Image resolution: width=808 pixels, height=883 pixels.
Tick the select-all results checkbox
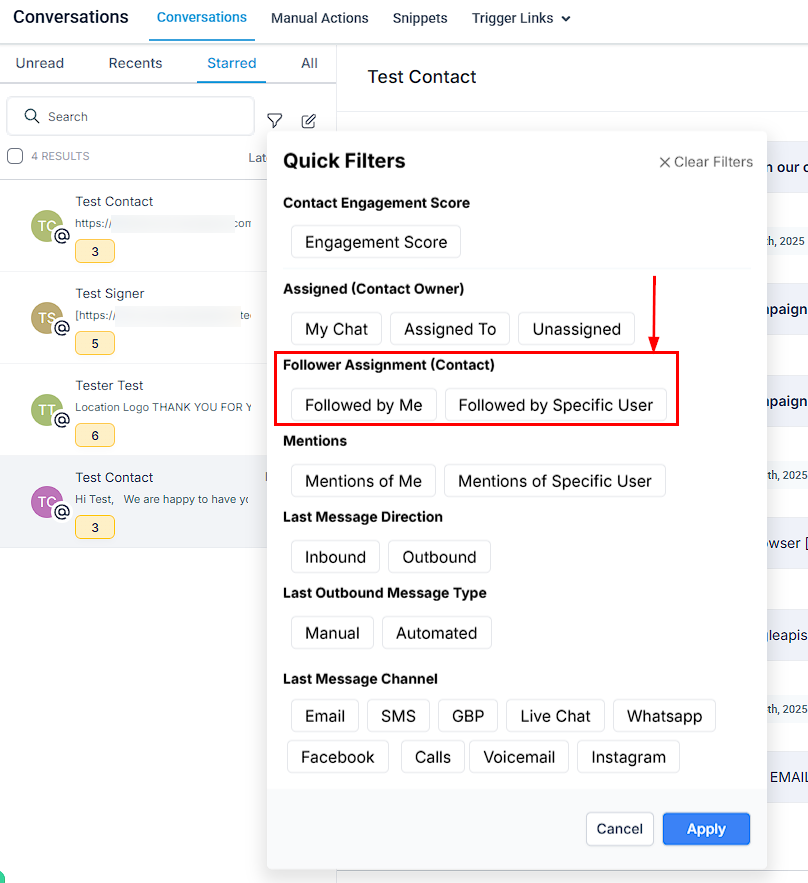tap(15, 156)
